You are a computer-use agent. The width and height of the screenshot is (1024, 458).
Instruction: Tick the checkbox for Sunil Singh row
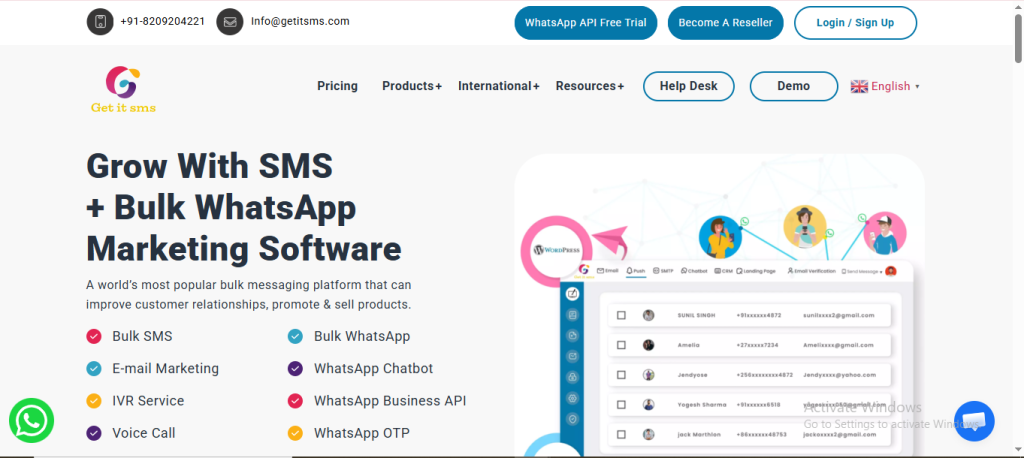point(621,315)
